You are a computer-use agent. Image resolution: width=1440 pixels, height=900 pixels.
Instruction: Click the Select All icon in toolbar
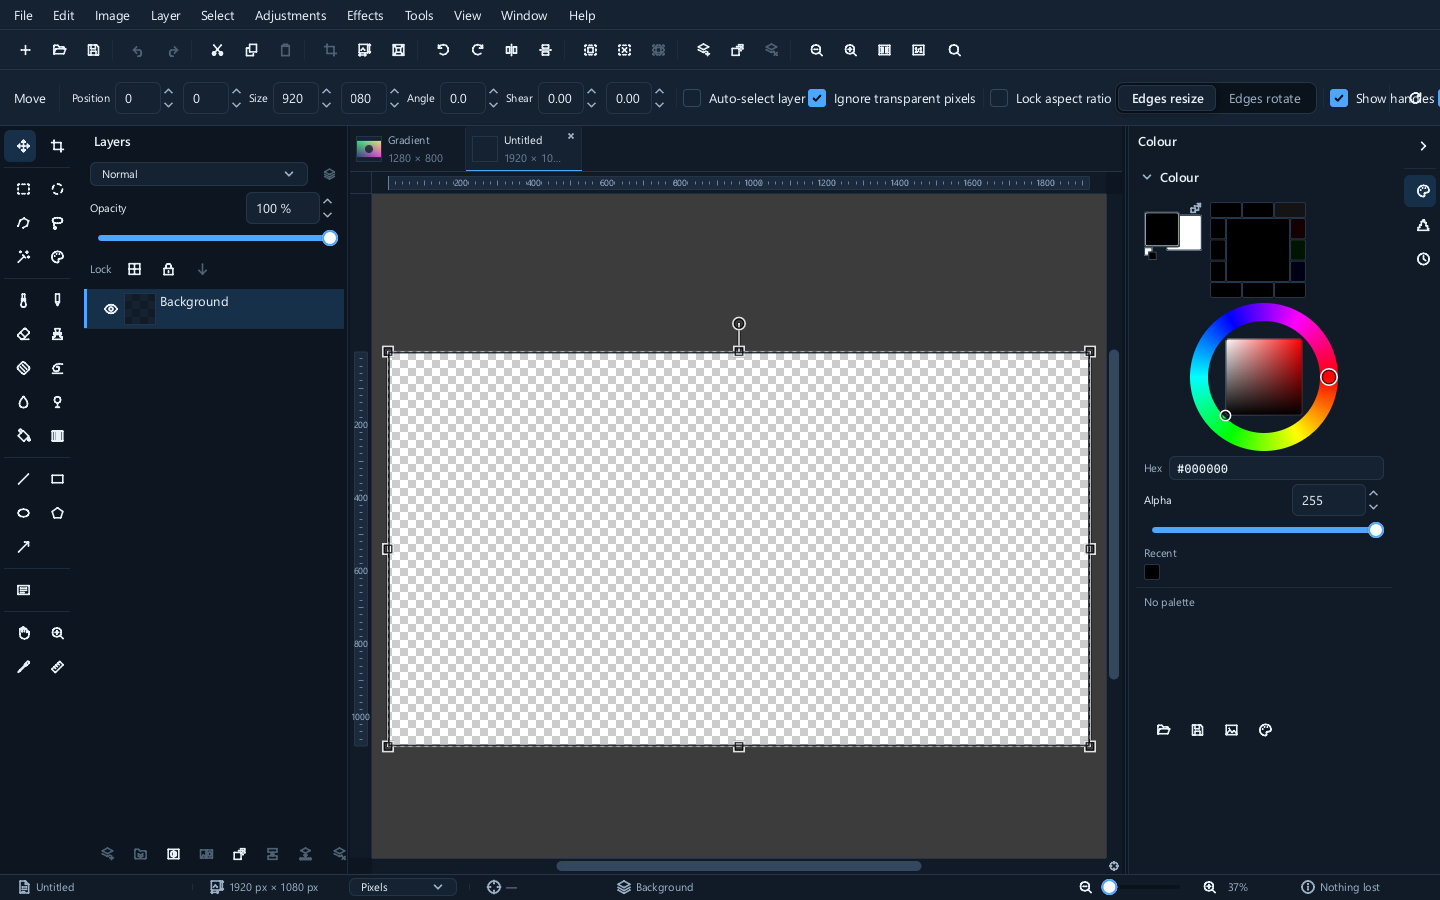click(x=590, y=50)
